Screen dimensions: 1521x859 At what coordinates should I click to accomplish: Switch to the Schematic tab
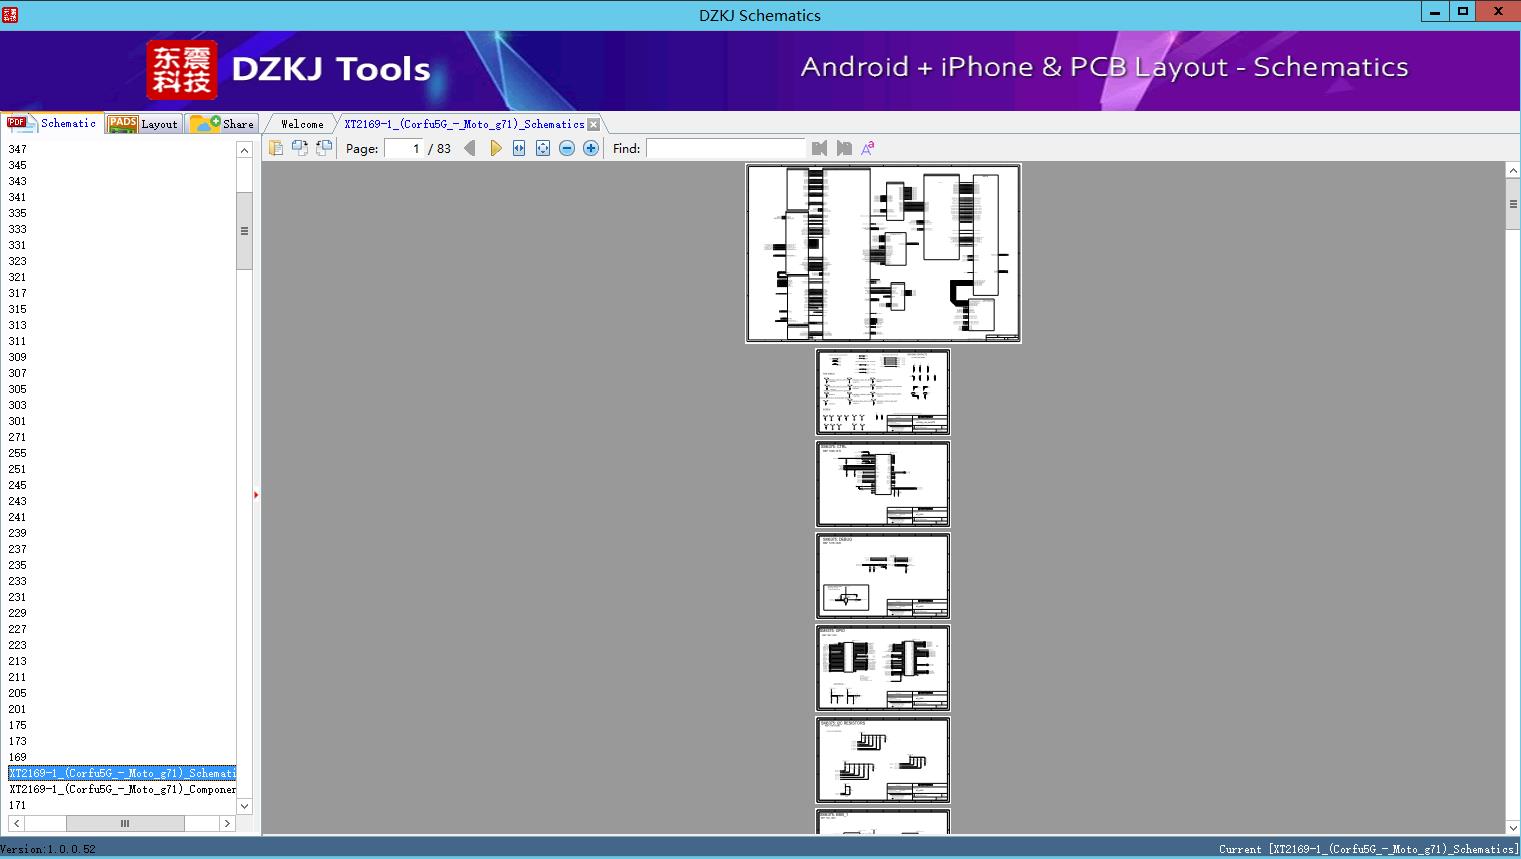(52, 123)
